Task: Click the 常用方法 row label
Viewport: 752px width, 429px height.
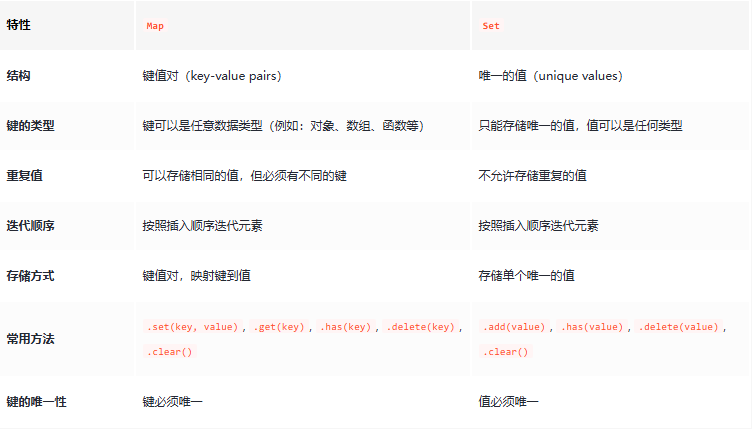Action: (x=31, y=339)
